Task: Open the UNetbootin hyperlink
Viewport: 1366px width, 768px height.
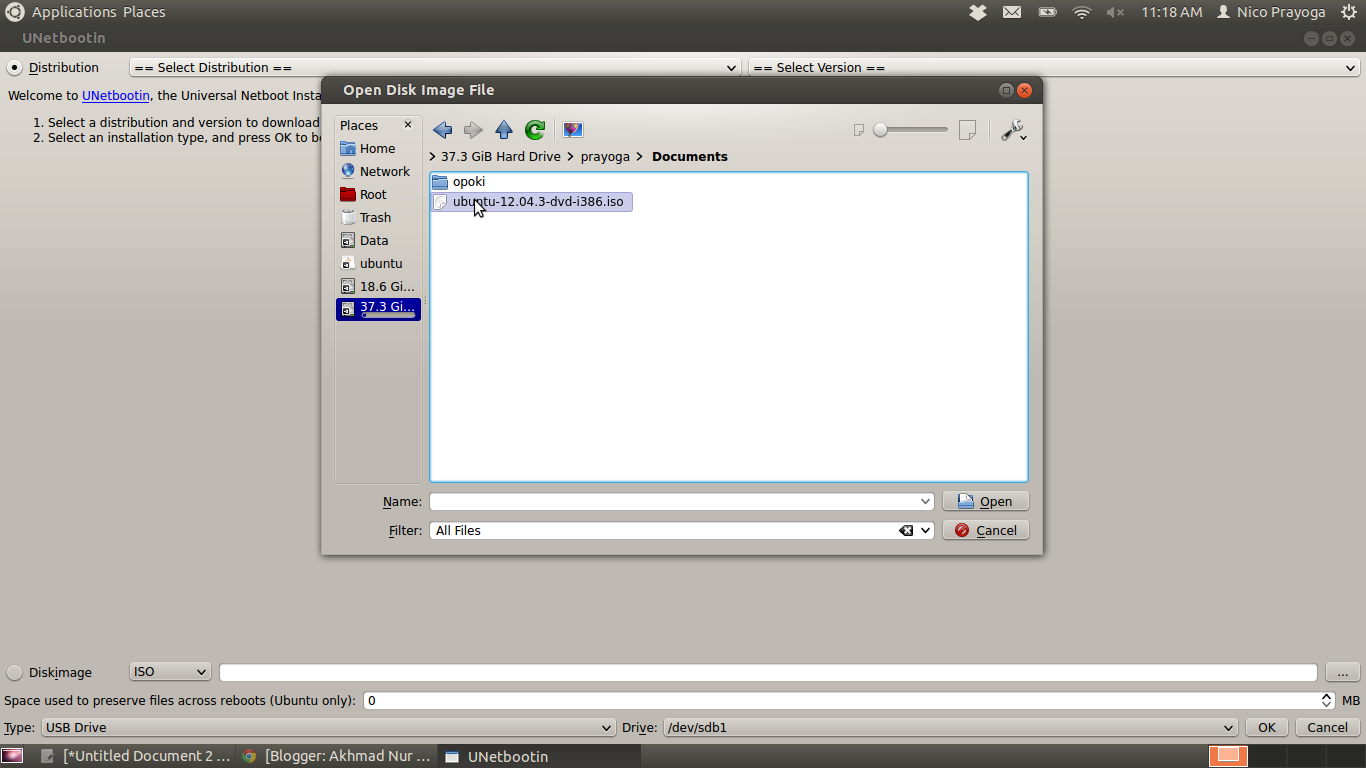Action: (116, 96)
